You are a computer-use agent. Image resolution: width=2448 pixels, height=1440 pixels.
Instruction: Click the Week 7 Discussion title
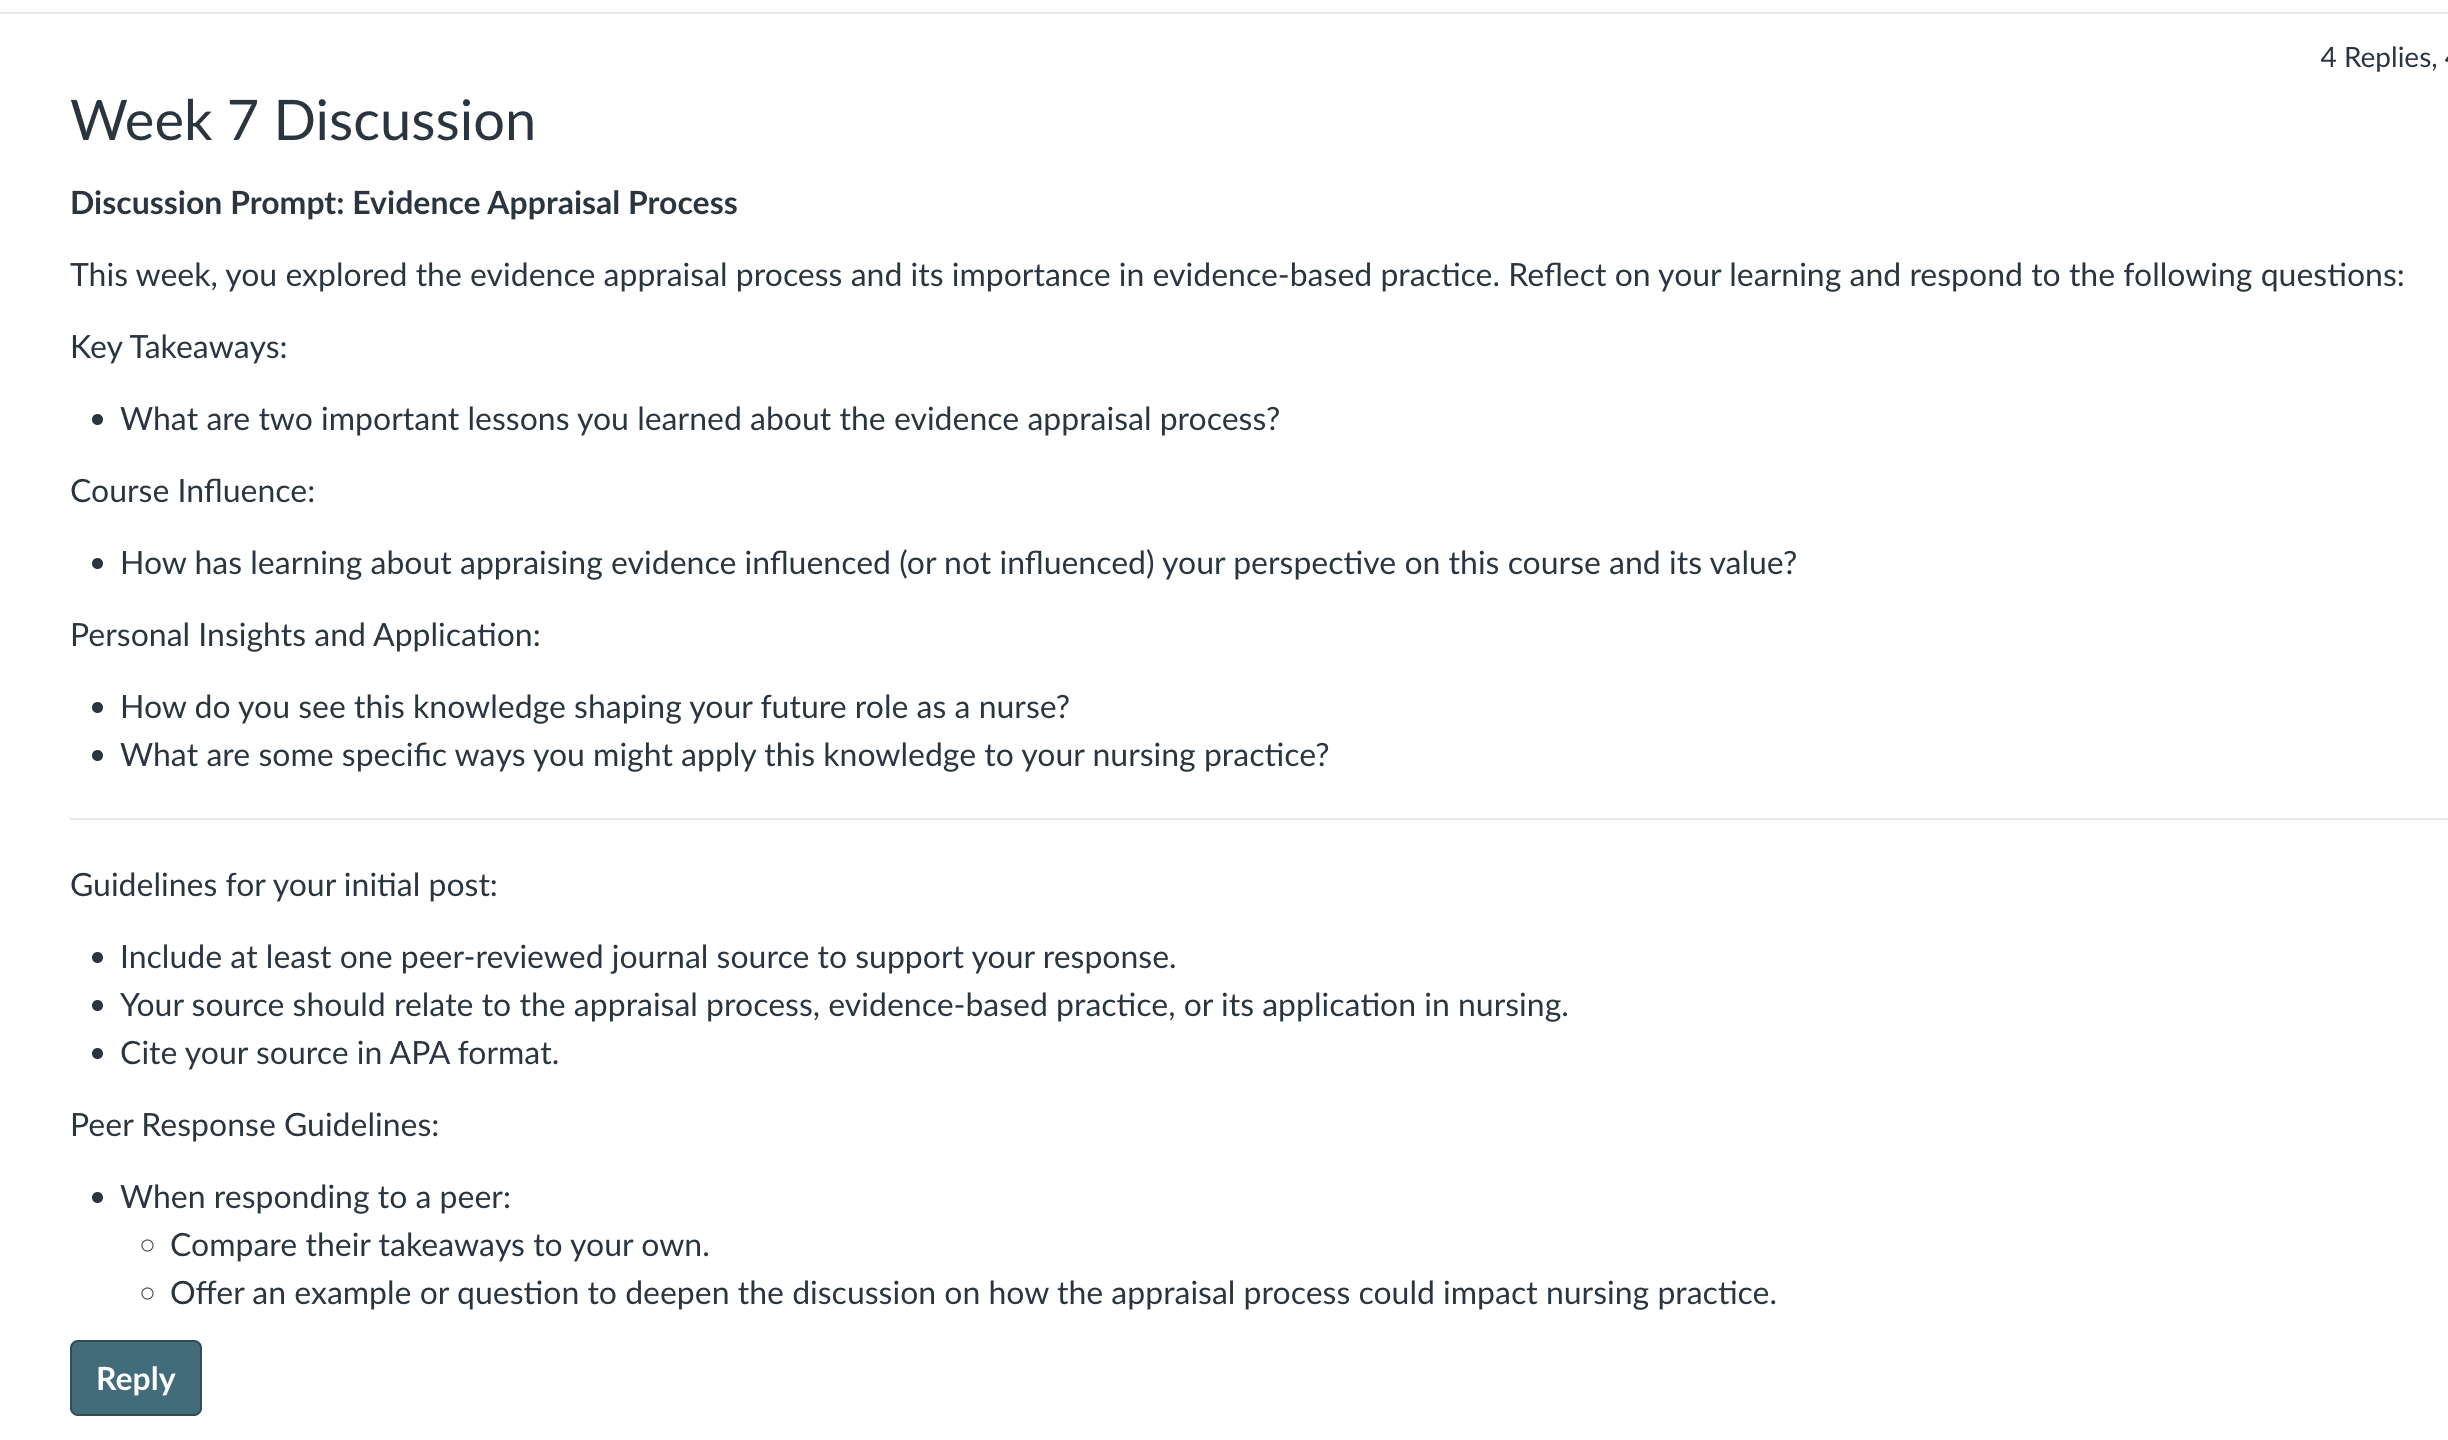303,121
